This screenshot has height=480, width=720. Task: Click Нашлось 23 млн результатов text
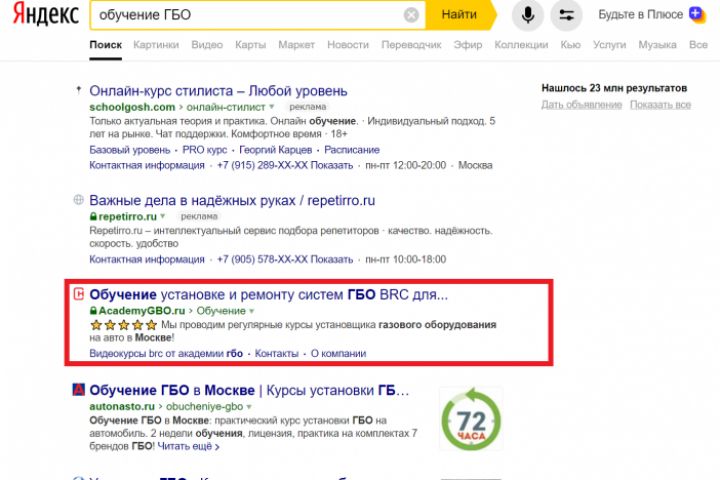[x=614, y=88]
